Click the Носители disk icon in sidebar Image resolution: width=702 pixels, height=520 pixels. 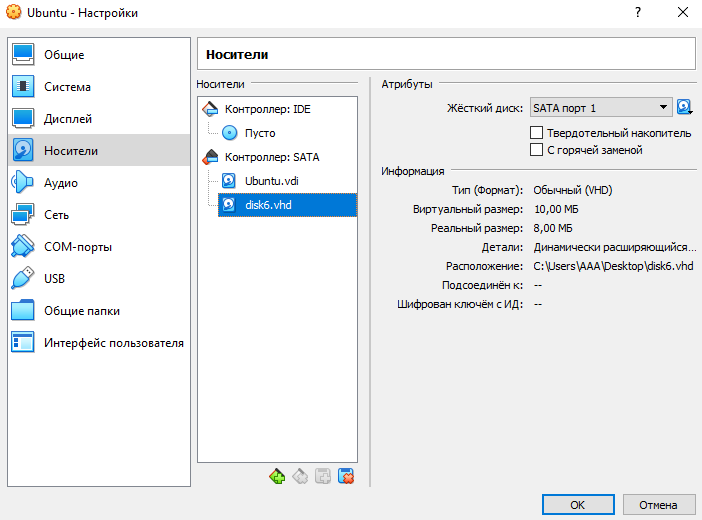pos(22,150)
